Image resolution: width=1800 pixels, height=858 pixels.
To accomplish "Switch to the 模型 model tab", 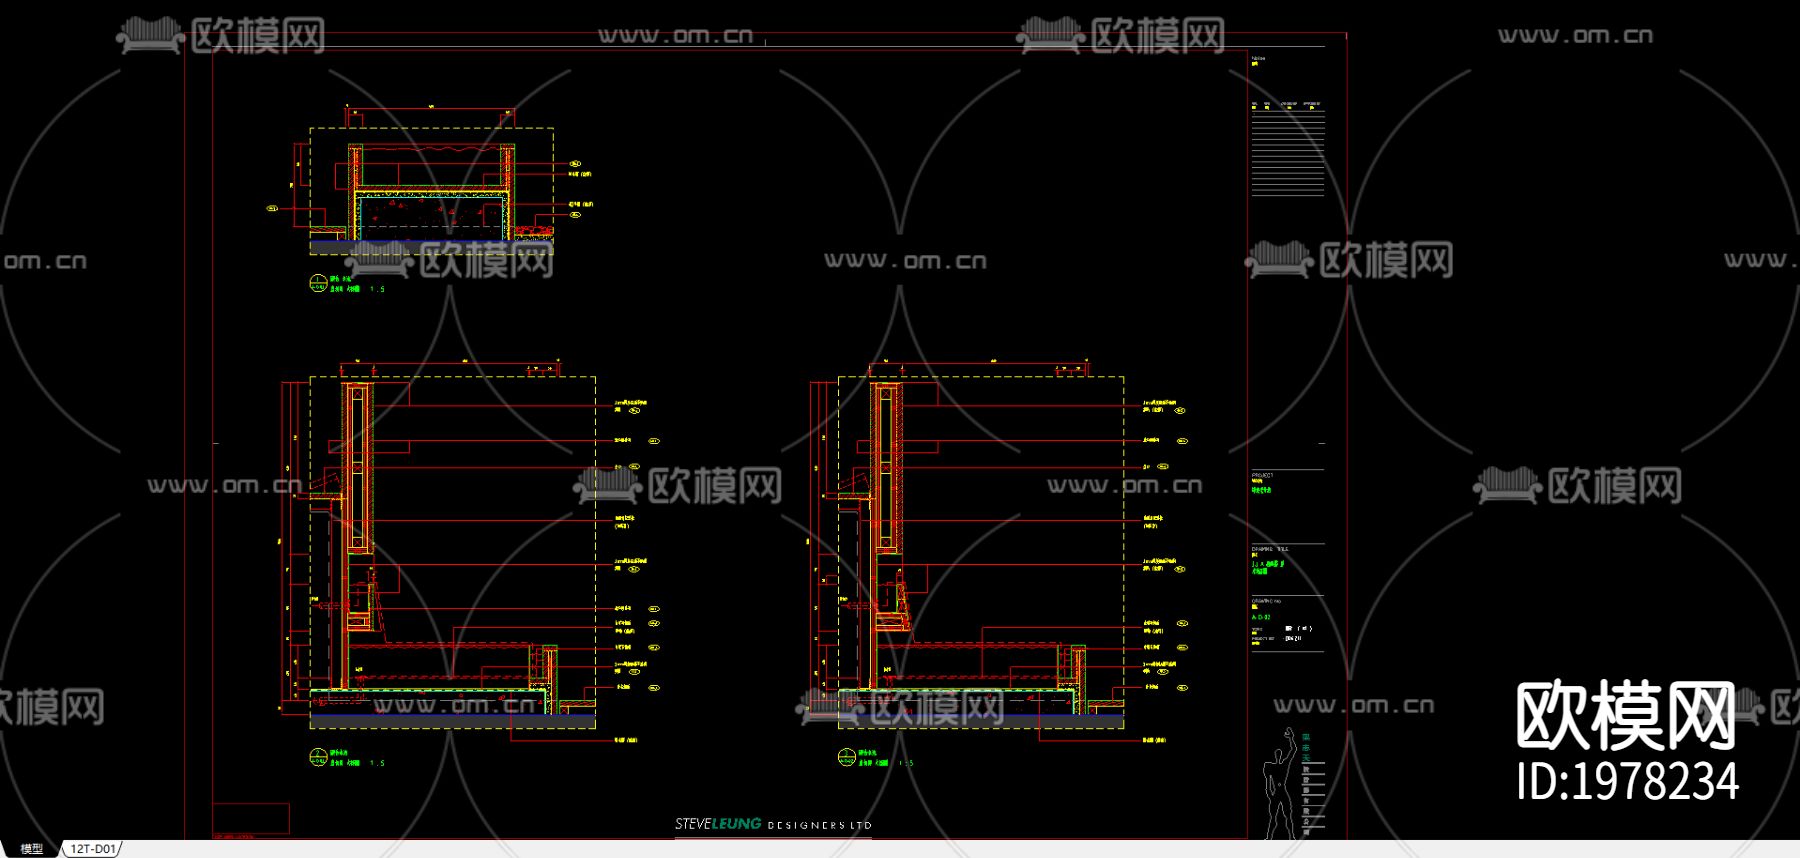I will coord(32,849).
